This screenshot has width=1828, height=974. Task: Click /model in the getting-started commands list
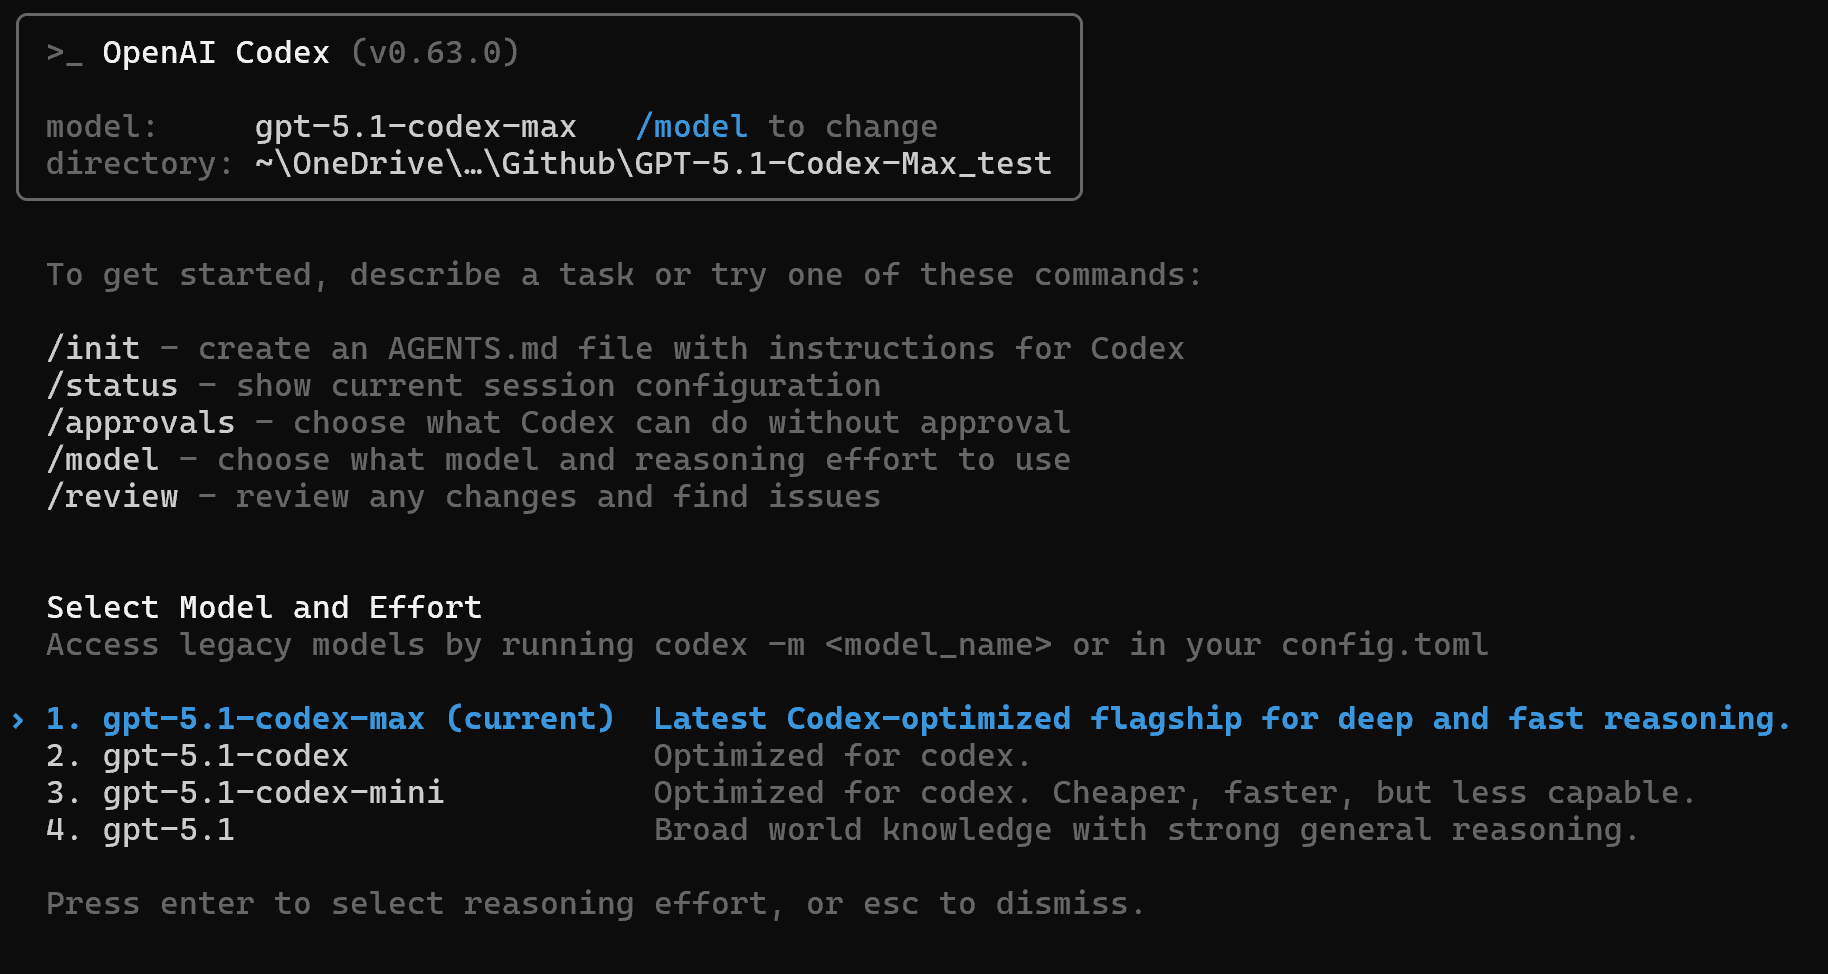pos(102,460)
